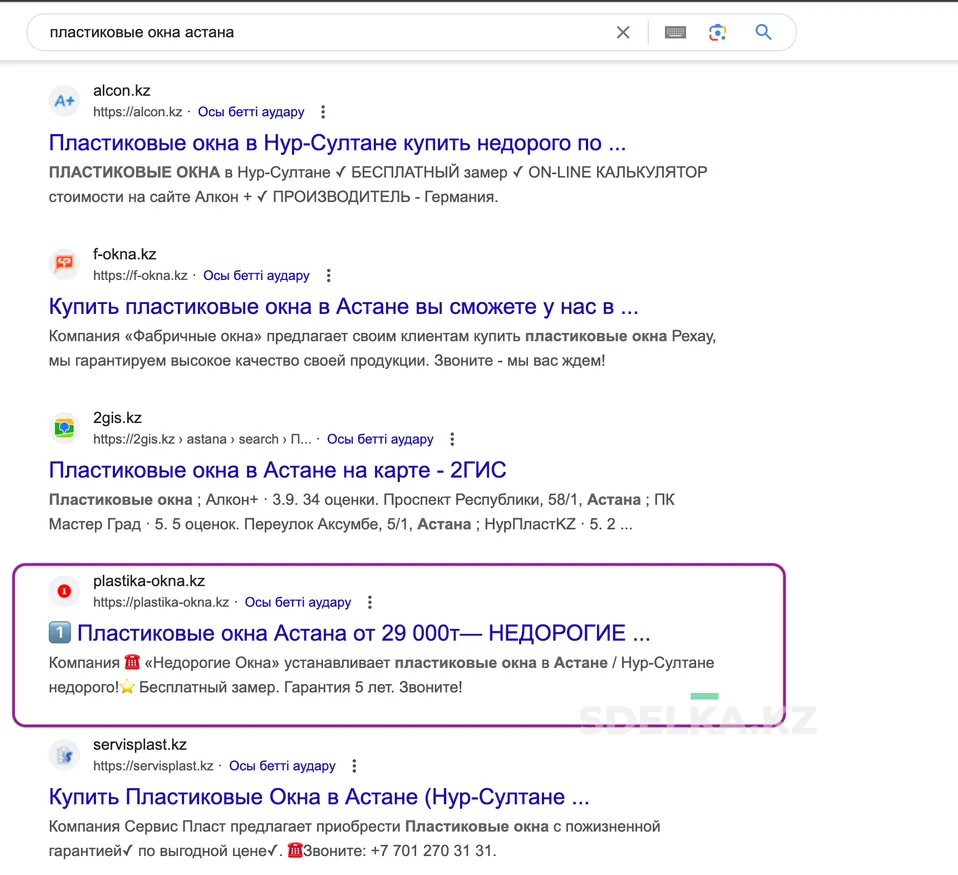Click snippet text 'Бесплатный замер. Гарантия 5 лет. Звоните!'
Image resolution: width=958 pixels, height=875 pixels.
point(301,687)
